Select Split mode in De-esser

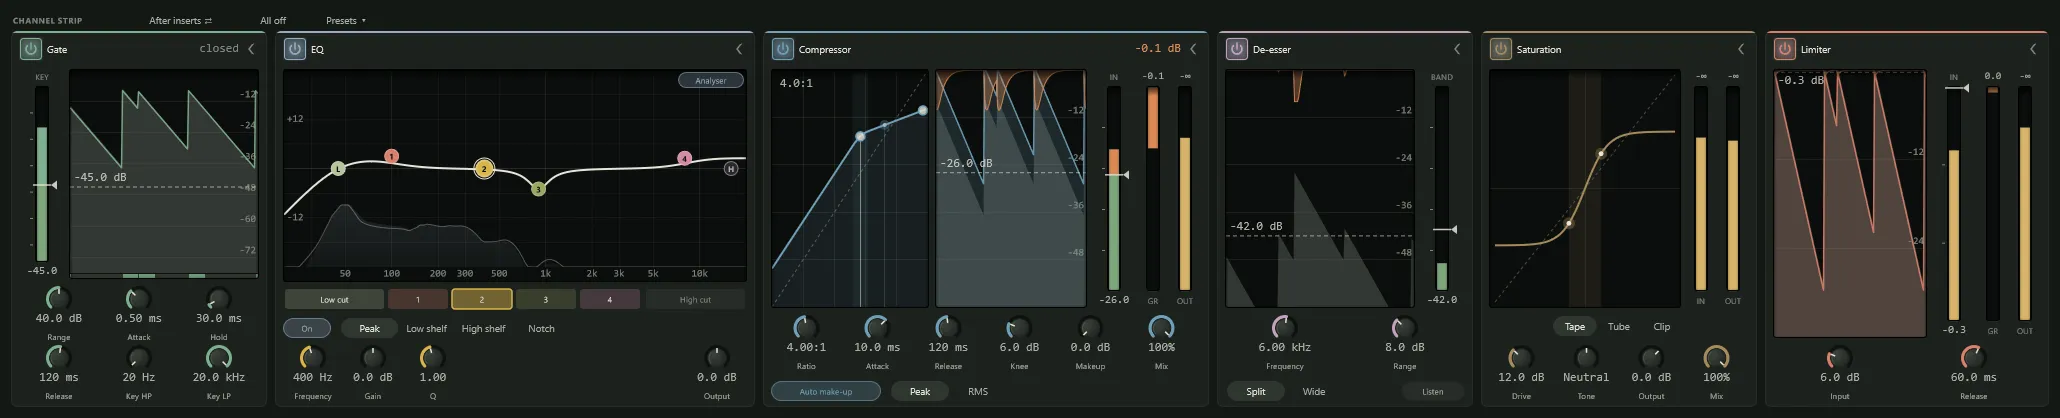[1256, 391]
